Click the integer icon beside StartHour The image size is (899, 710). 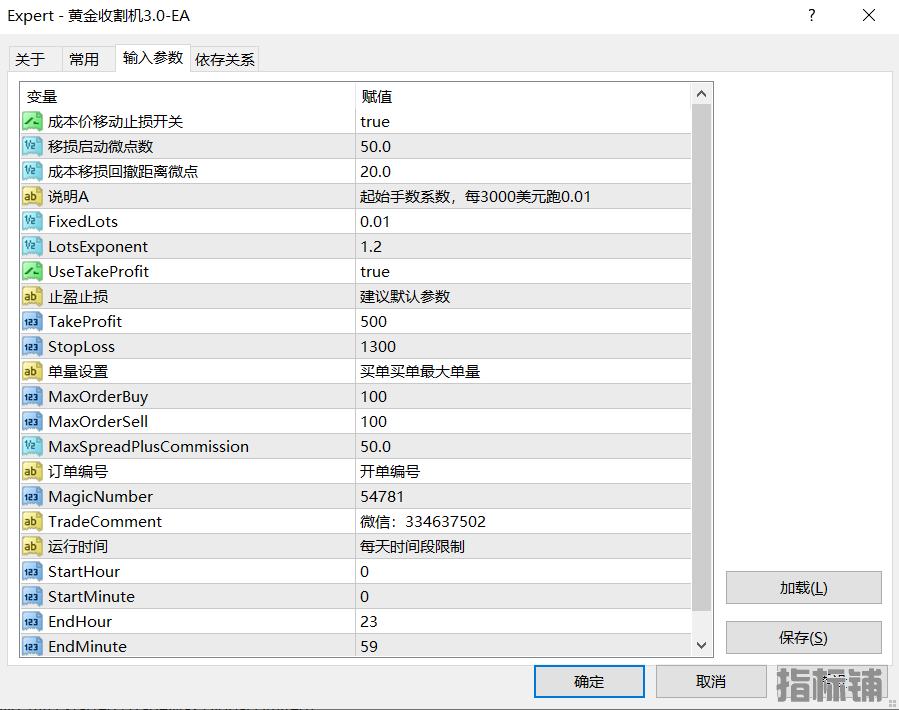click(32, 571)
